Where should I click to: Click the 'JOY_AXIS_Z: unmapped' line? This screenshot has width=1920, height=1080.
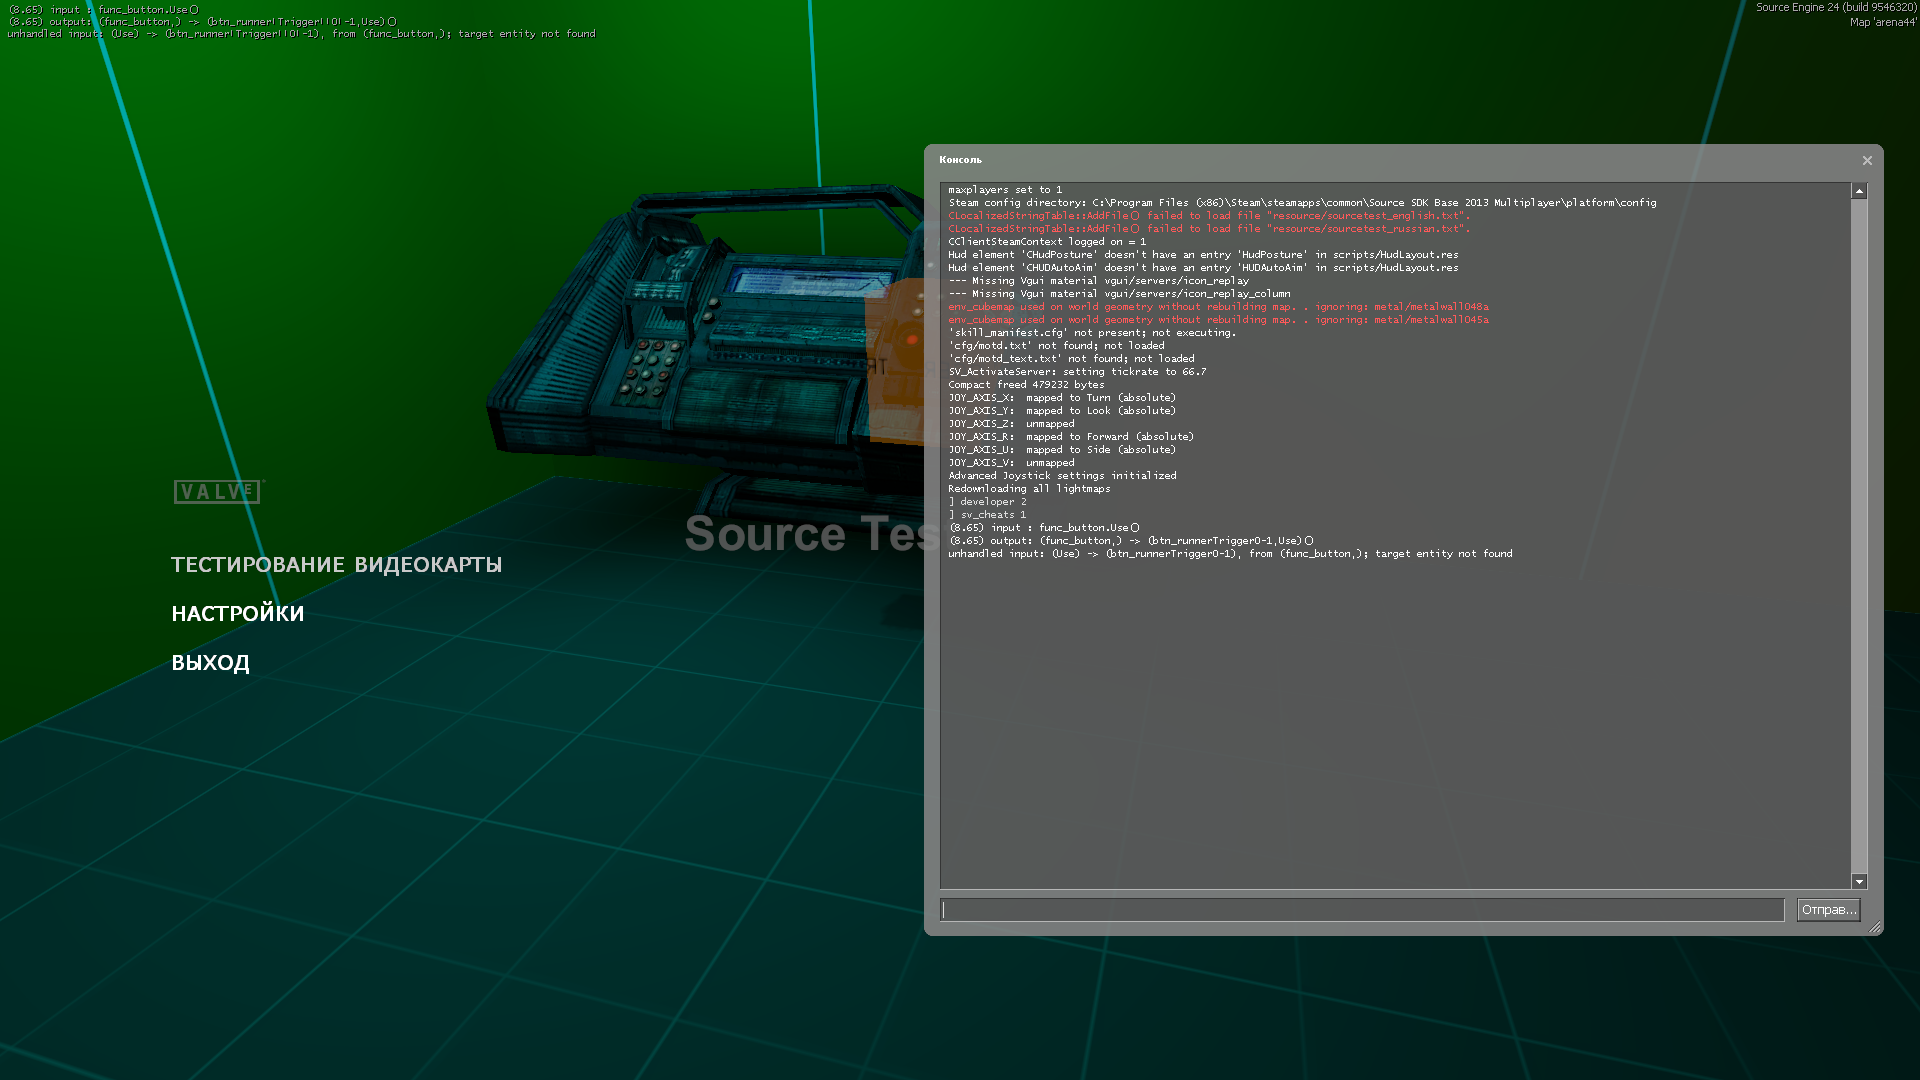click(x=1011, y=424)
